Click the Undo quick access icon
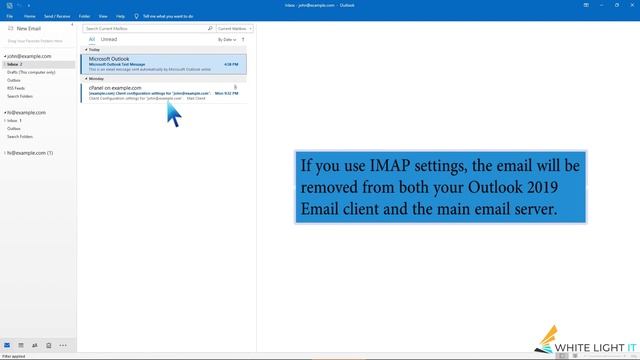 click(19, 5)
